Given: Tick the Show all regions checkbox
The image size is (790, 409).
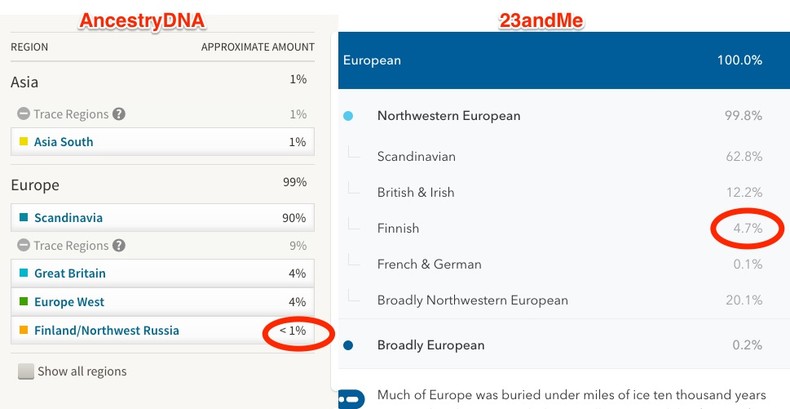Looking at the screenshot, I should [26, 372].
